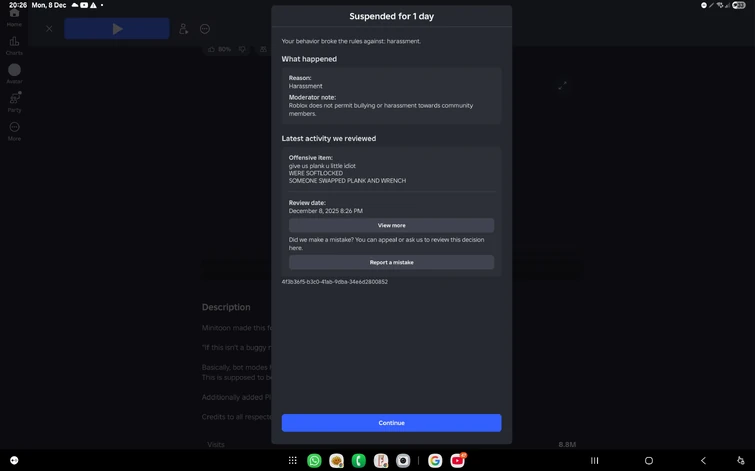Viewport: 755px width, 471px height.
Task: Open the cookie game app in taskbar
Action: coord(336,461)
